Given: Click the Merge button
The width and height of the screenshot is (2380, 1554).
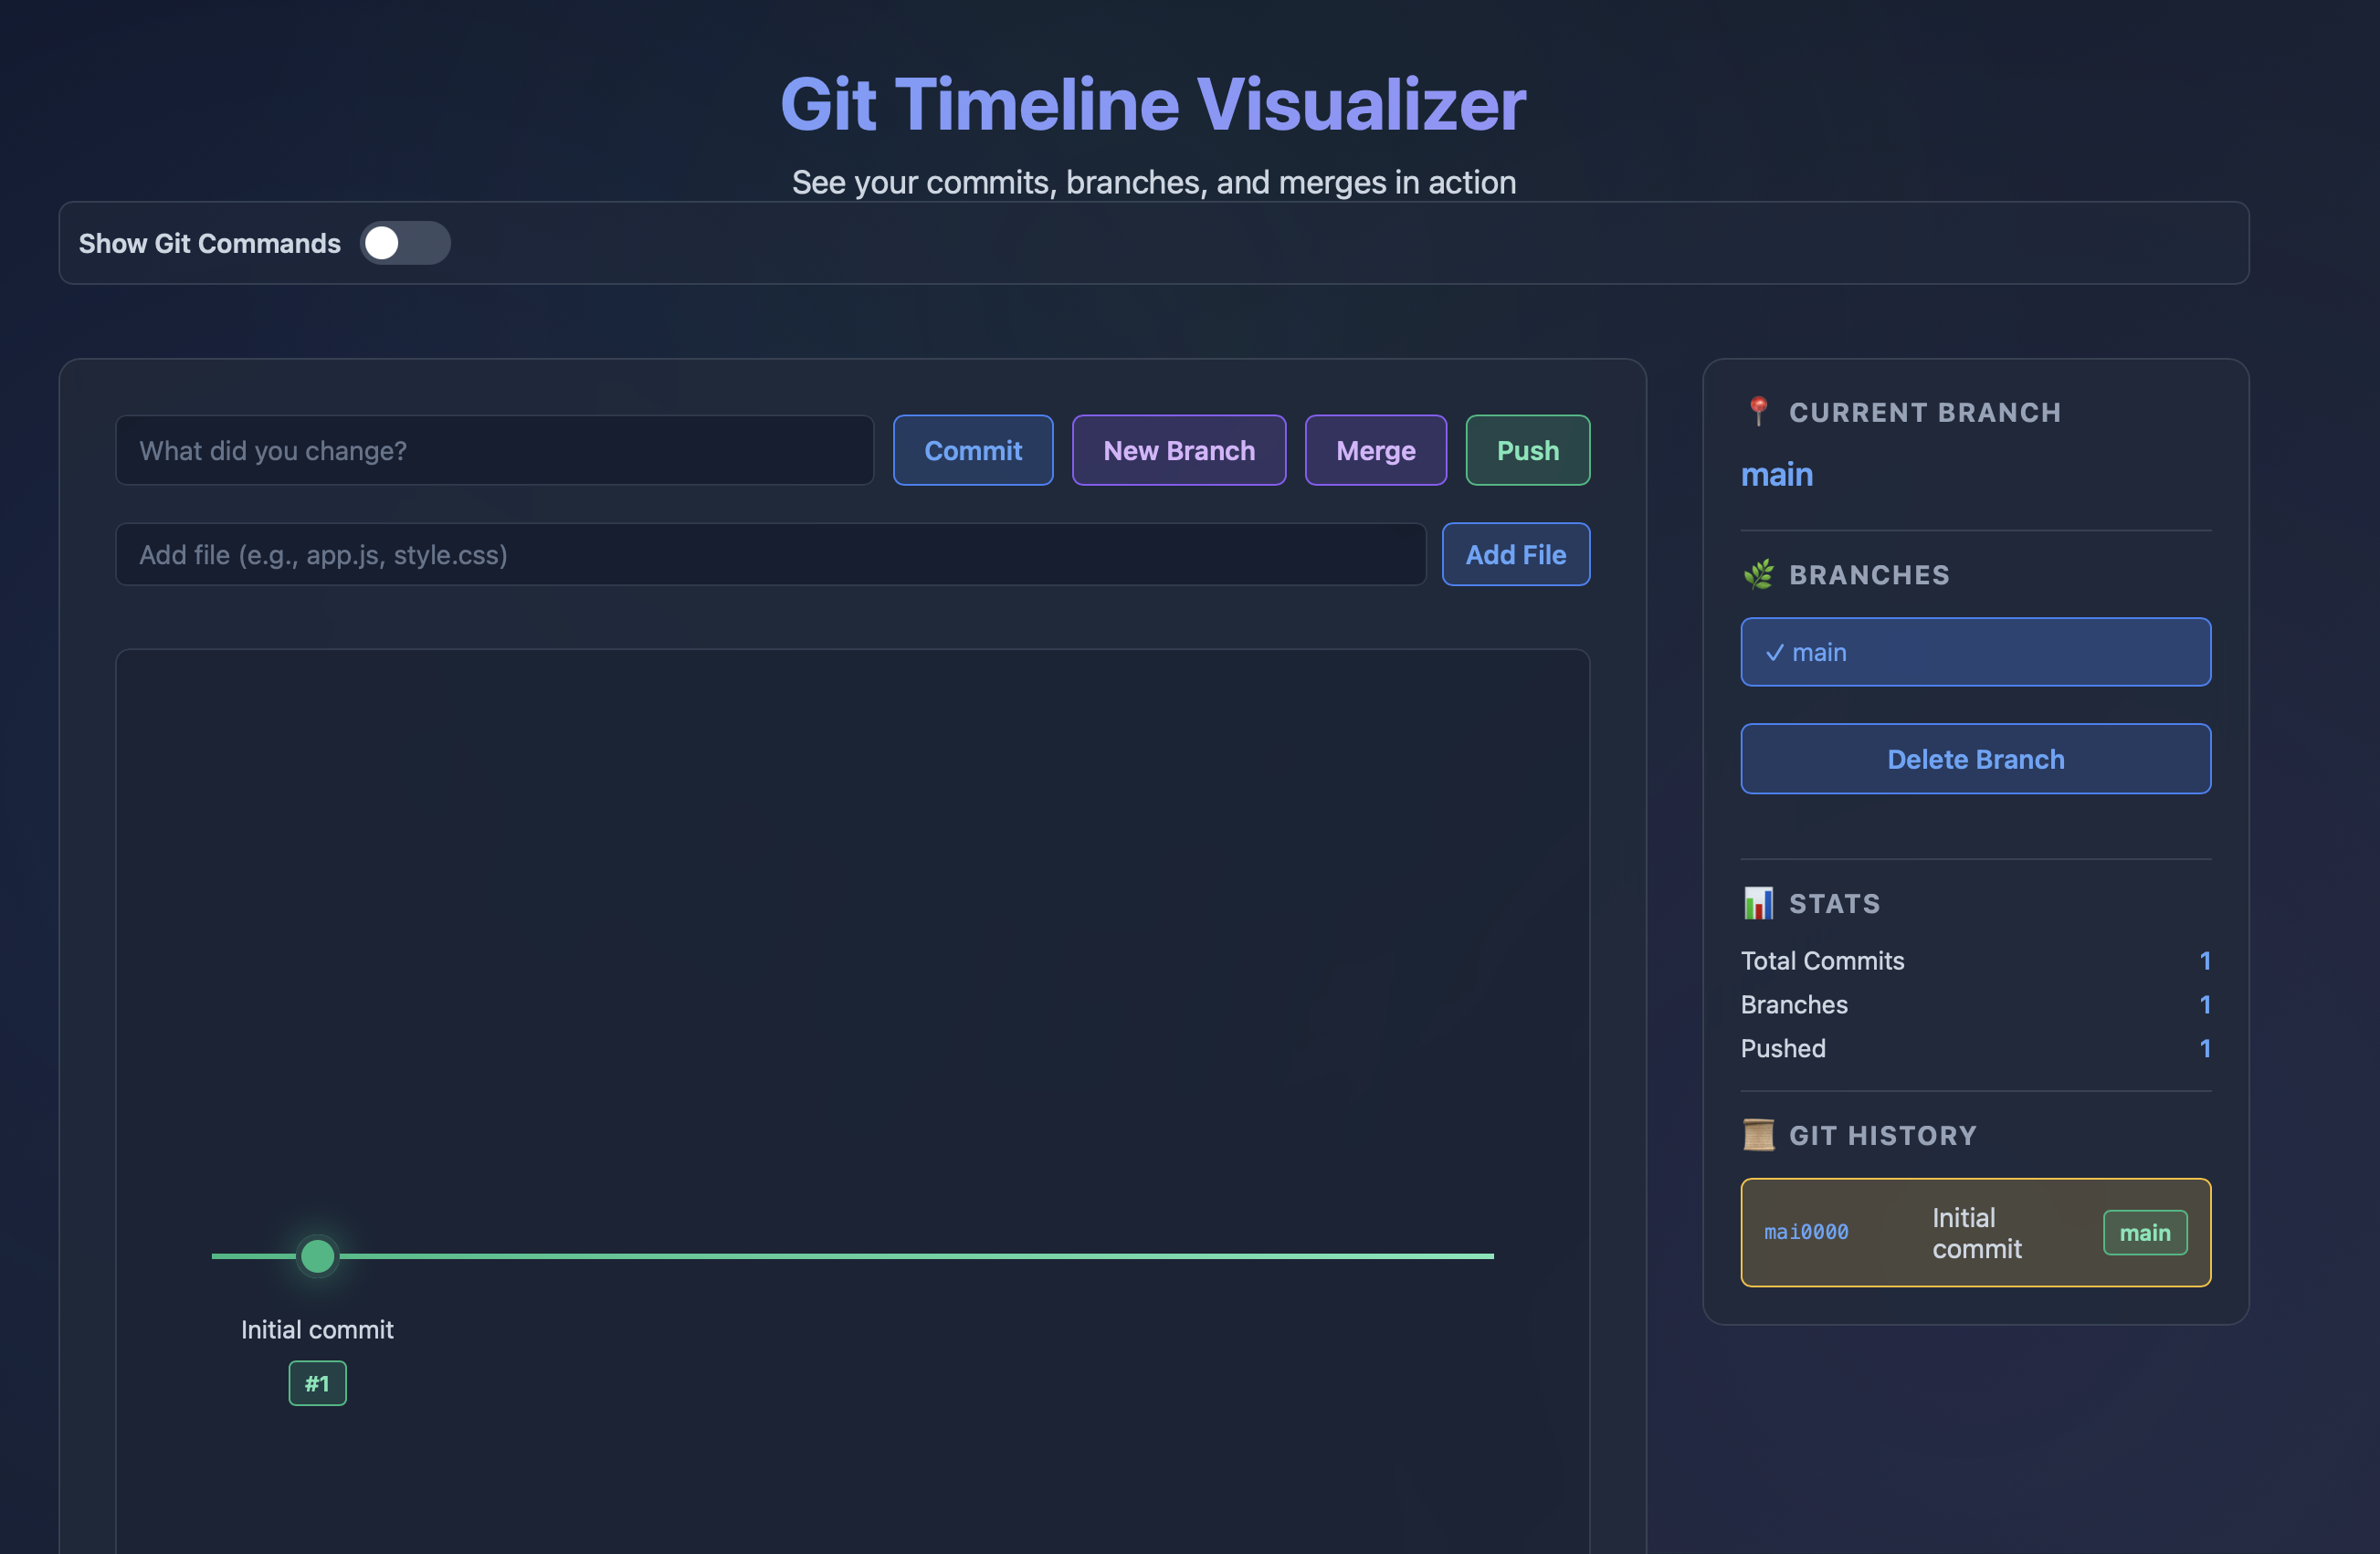Looking at the screenshot, I should coord(1375,450).
